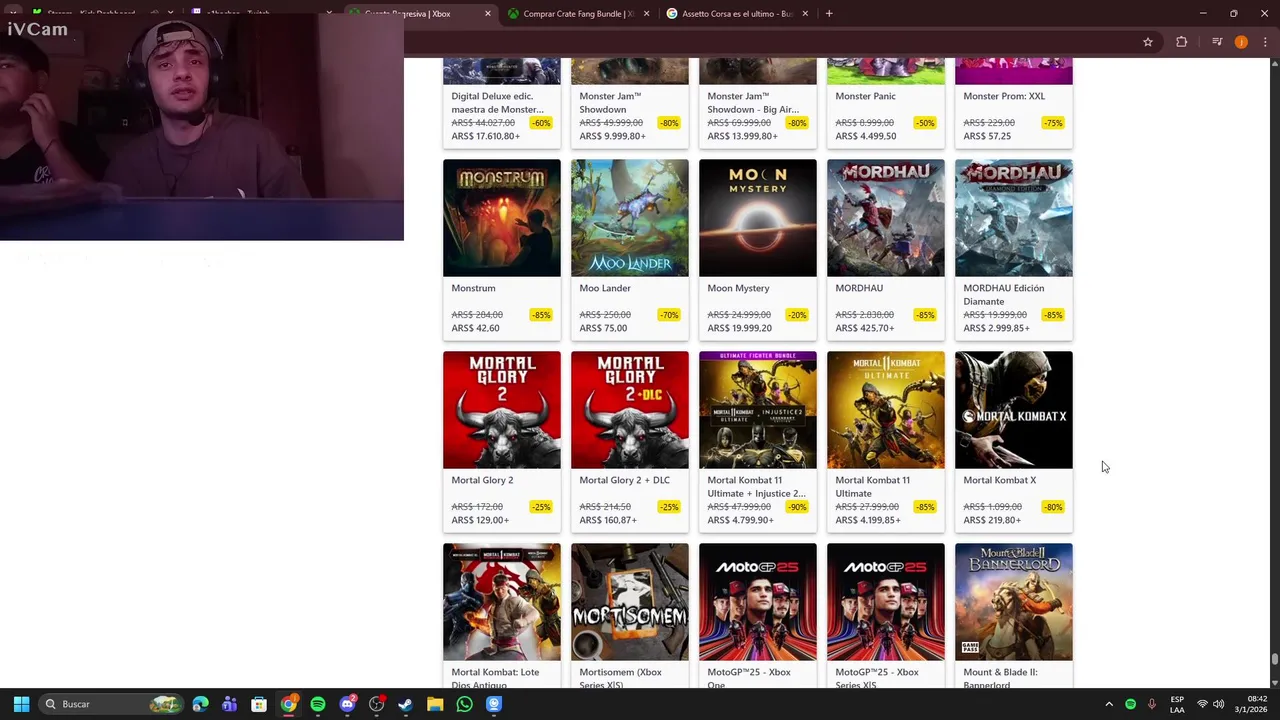Viewport: 1280px width, 720px height.
Task: Focus the Buscar taskbar search box
Action: [111, 704]
